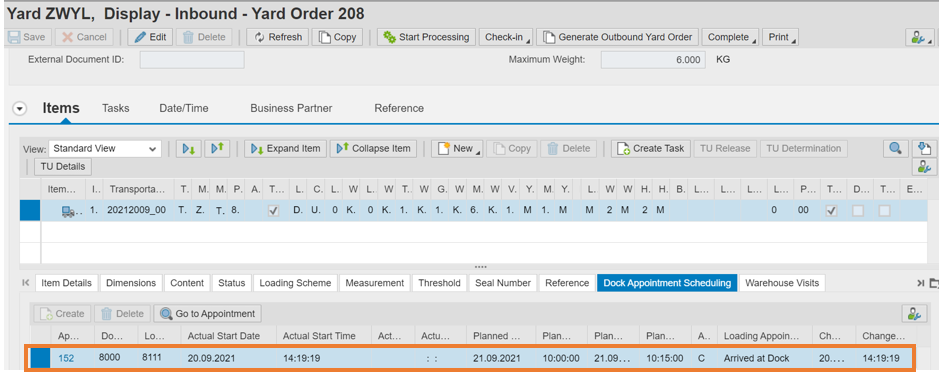
Task: Click TU Determination button
Action: tap(804, 148)
